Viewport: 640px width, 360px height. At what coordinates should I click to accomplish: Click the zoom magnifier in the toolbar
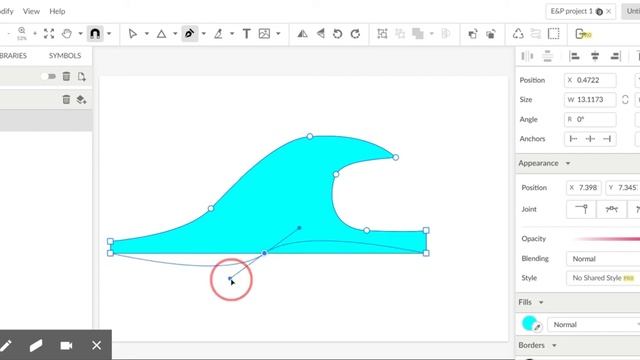point(22,31)
